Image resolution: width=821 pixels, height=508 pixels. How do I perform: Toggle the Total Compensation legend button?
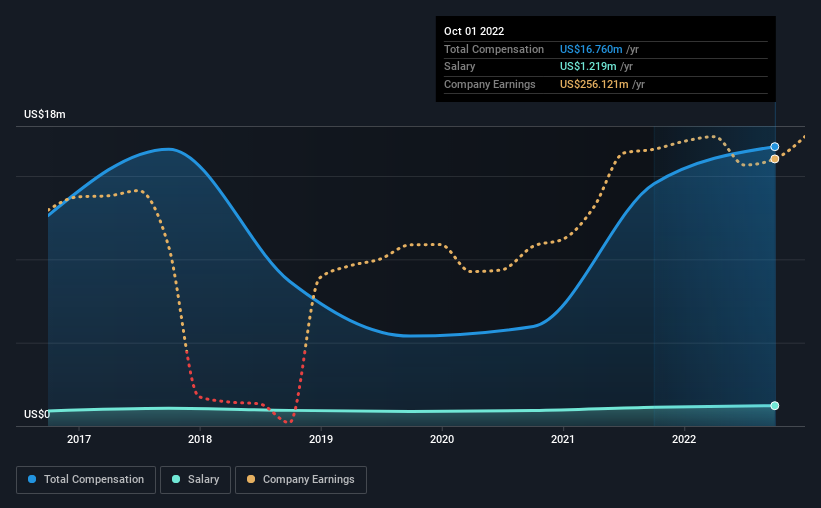tap(86, 480)
